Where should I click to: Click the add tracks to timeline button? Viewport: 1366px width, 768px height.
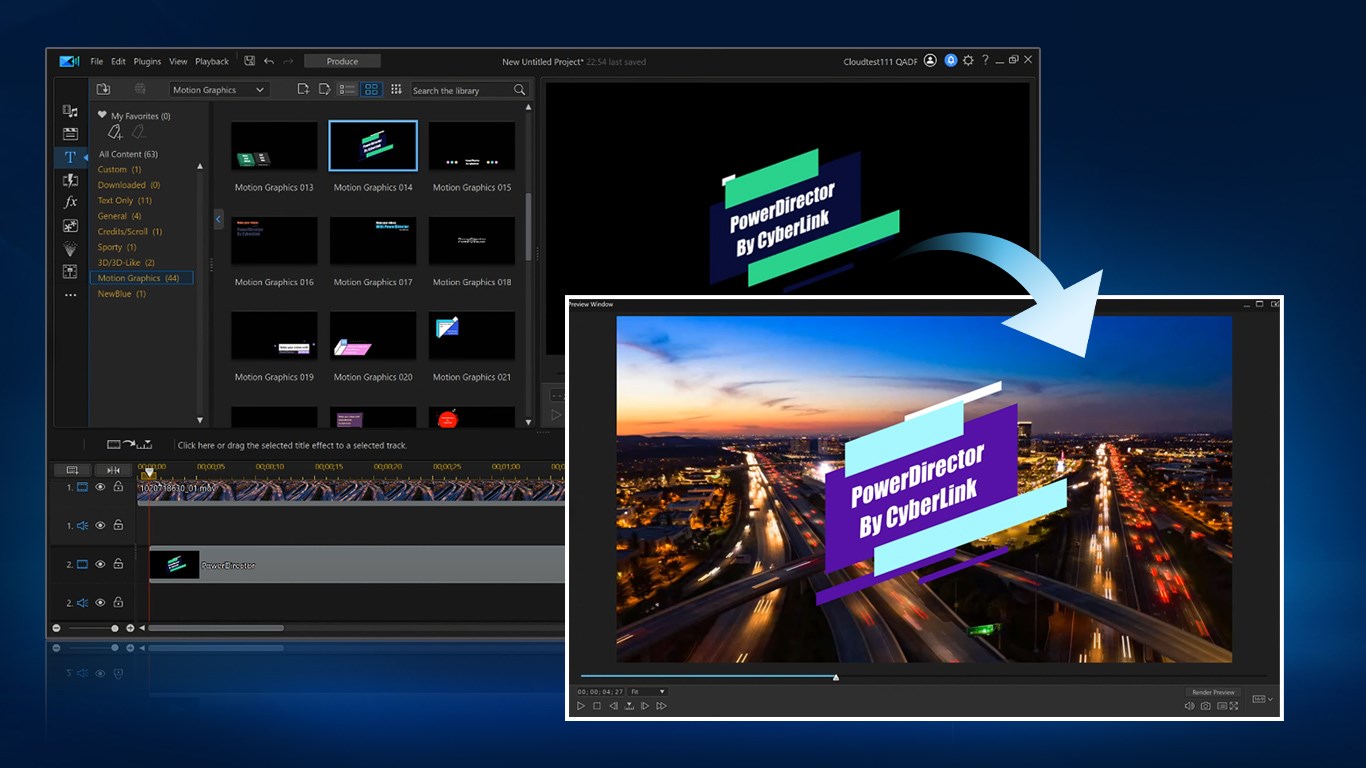click(x=72, y=470)
